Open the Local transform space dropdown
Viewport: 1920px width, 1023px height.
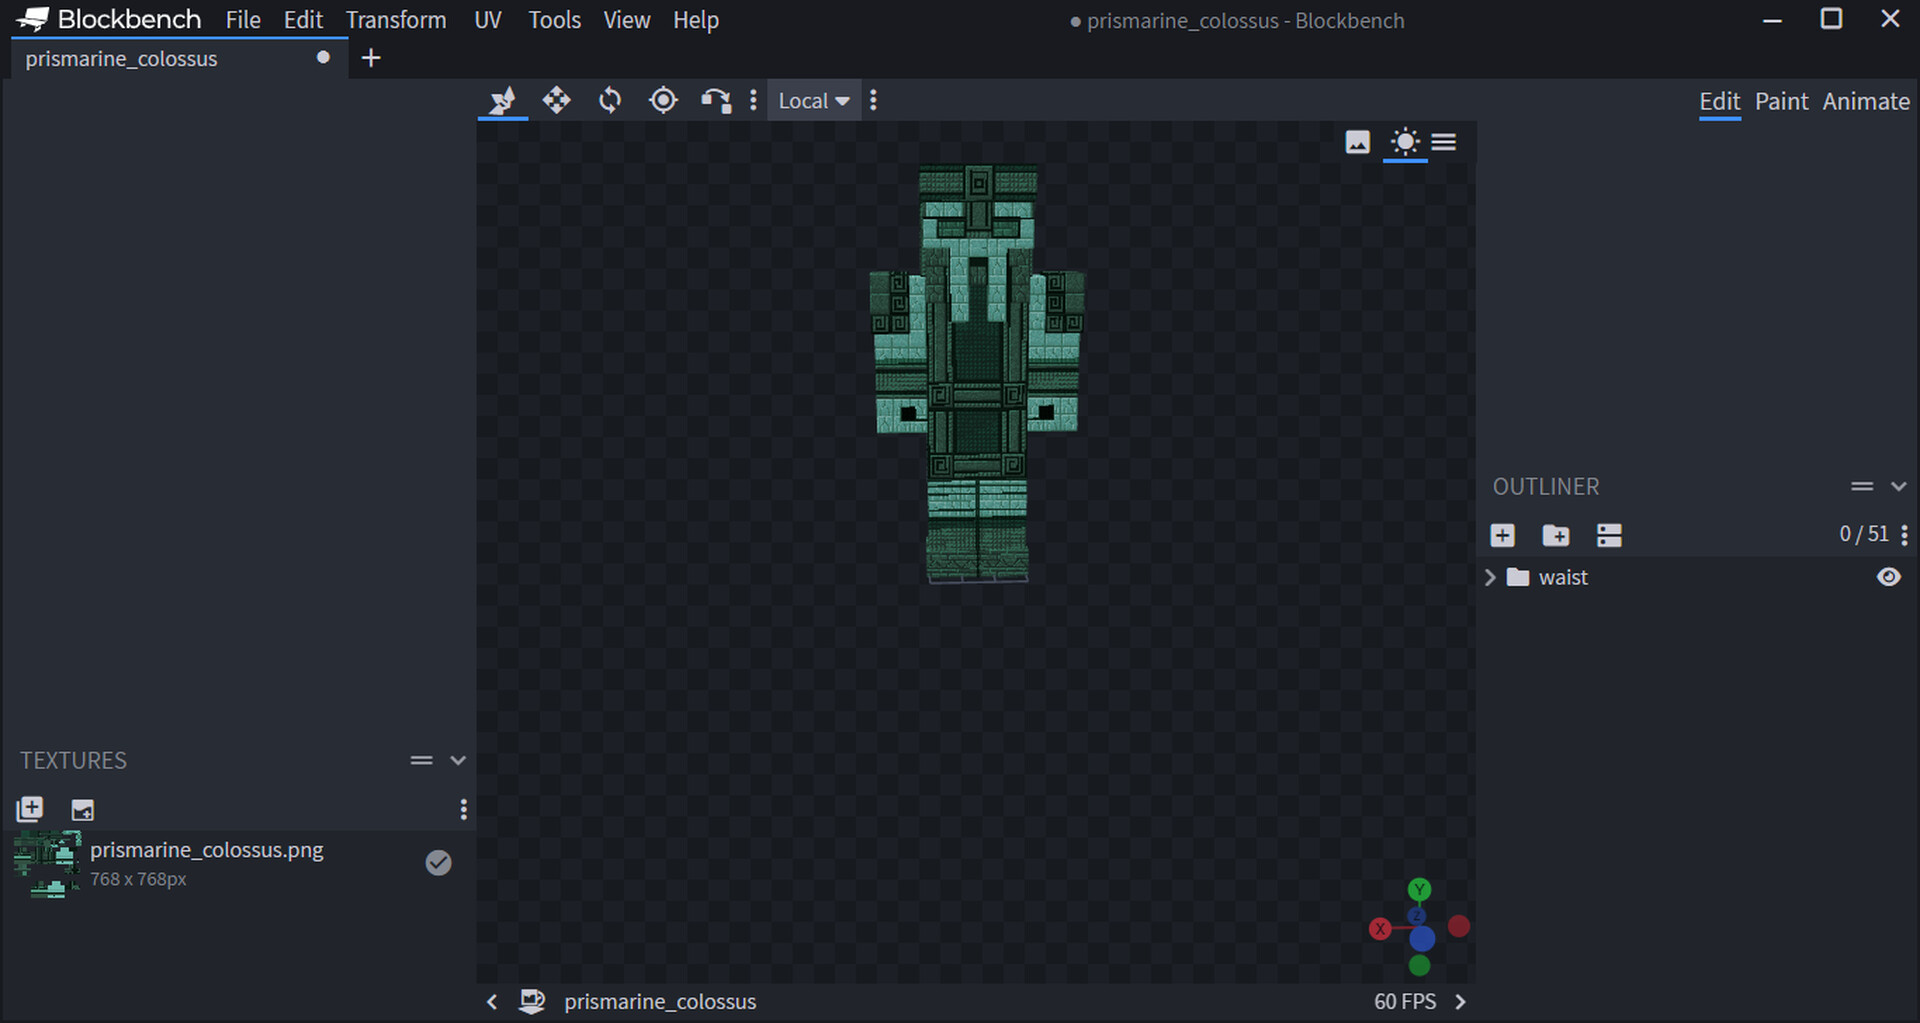click(813, 100)
